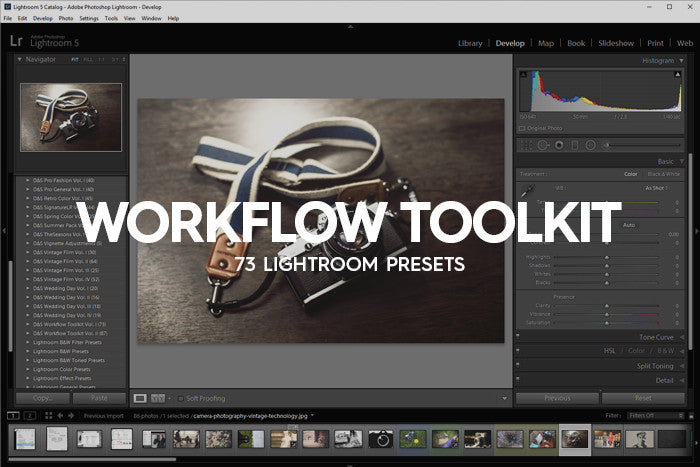Click the Reset button
The width and height of the screenshot is (700, 467).
tap(643, 398)
